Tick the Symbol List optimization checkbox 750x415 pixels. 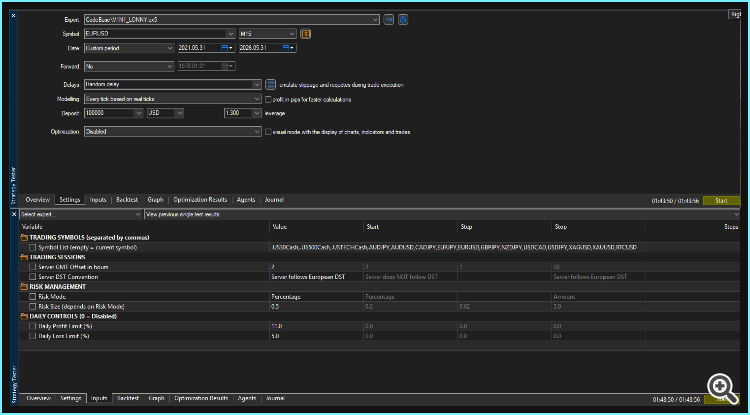tap(33, 248)
